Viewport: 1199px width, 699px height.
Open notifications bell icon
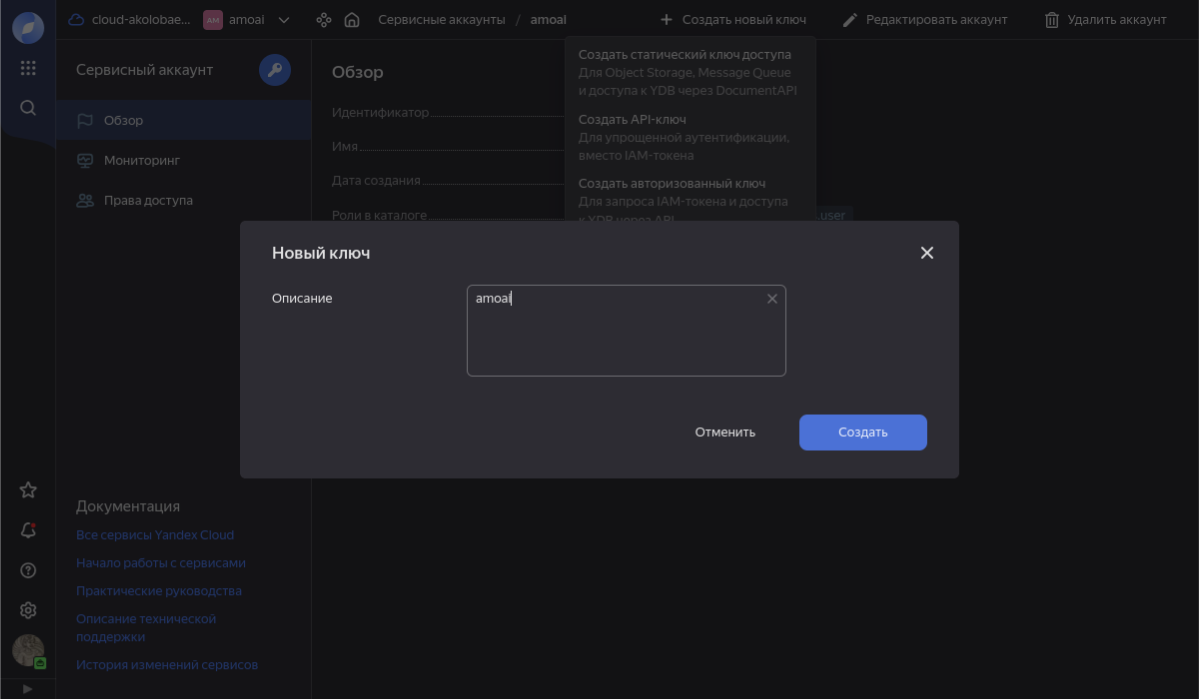[28, 530]
